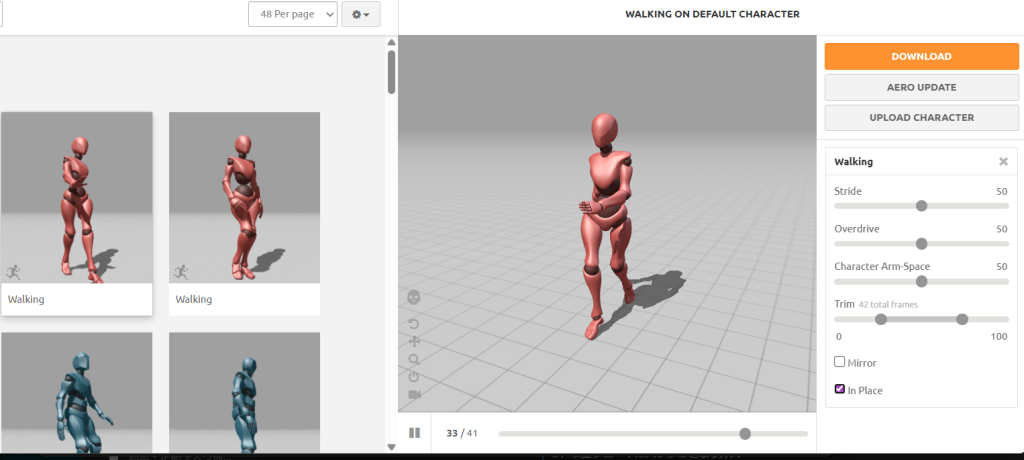Image resolution: width=1024 pixels, height=460 pixels.
Task: Click the power icon in viewport
Action: pyautogui.click(x=414, y=377)
